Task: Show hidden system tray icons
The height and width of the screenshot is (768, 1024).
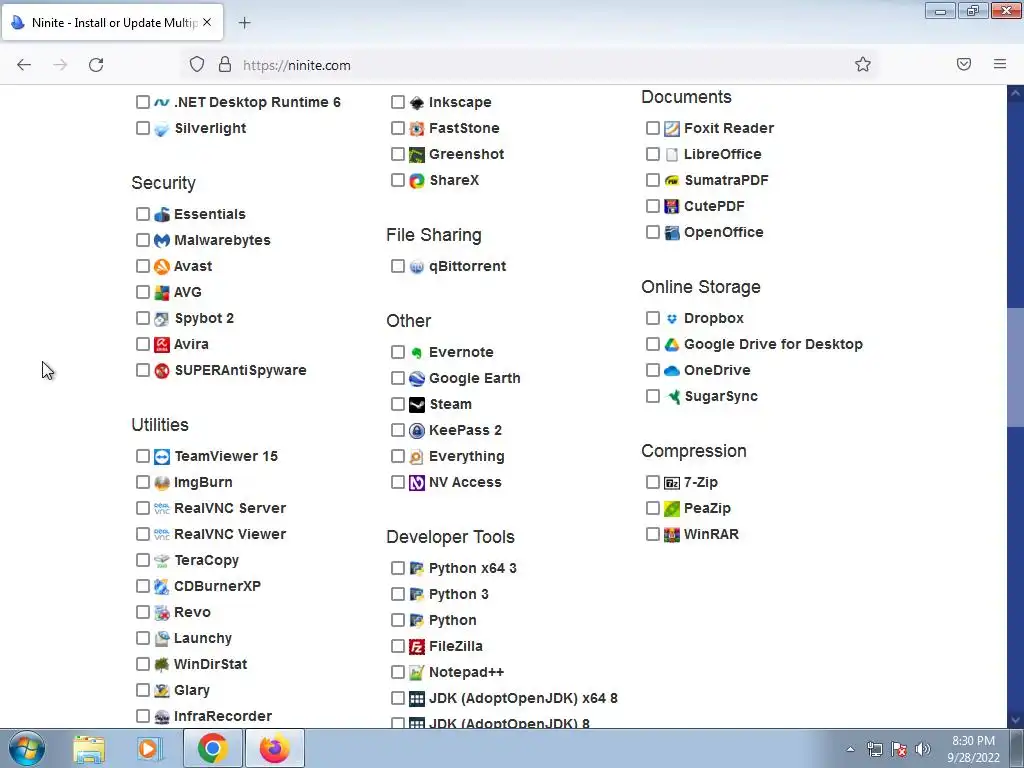Action: (850, 749)
